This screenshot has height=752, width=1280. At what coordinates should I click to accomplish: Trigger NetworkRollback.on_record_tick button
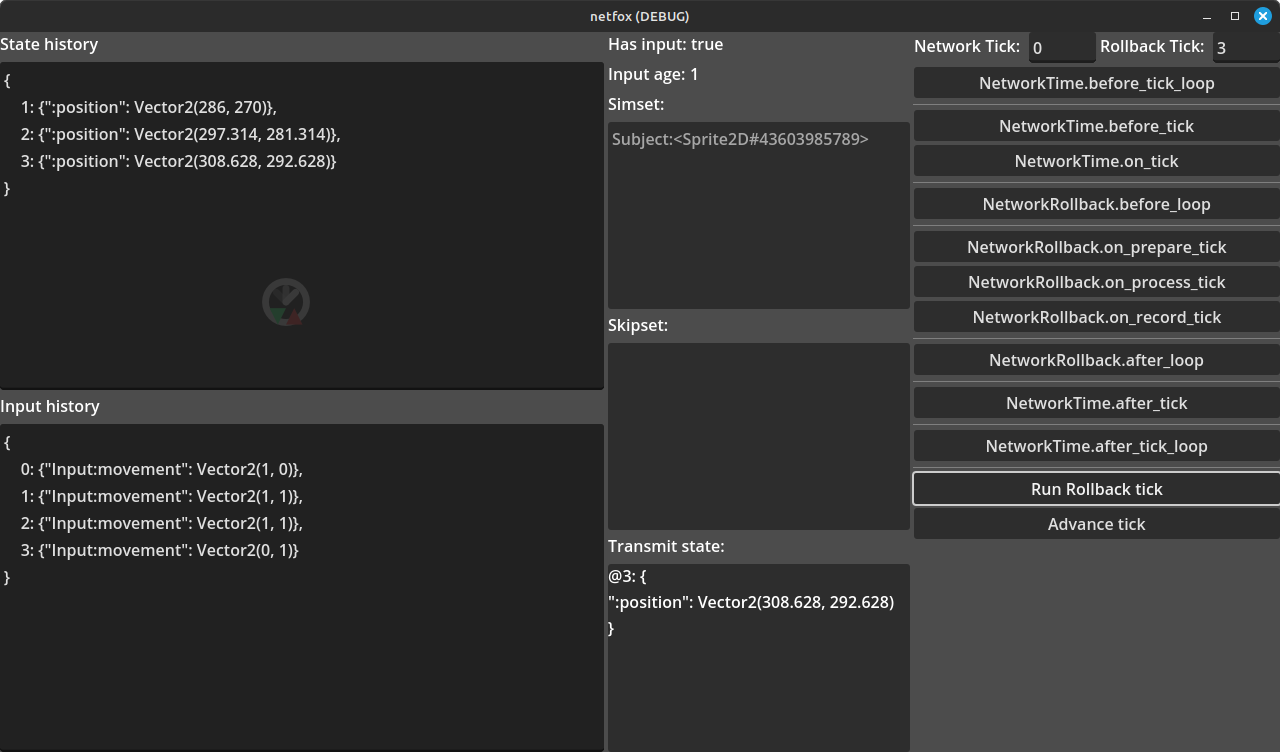(x=1096, y=317)
